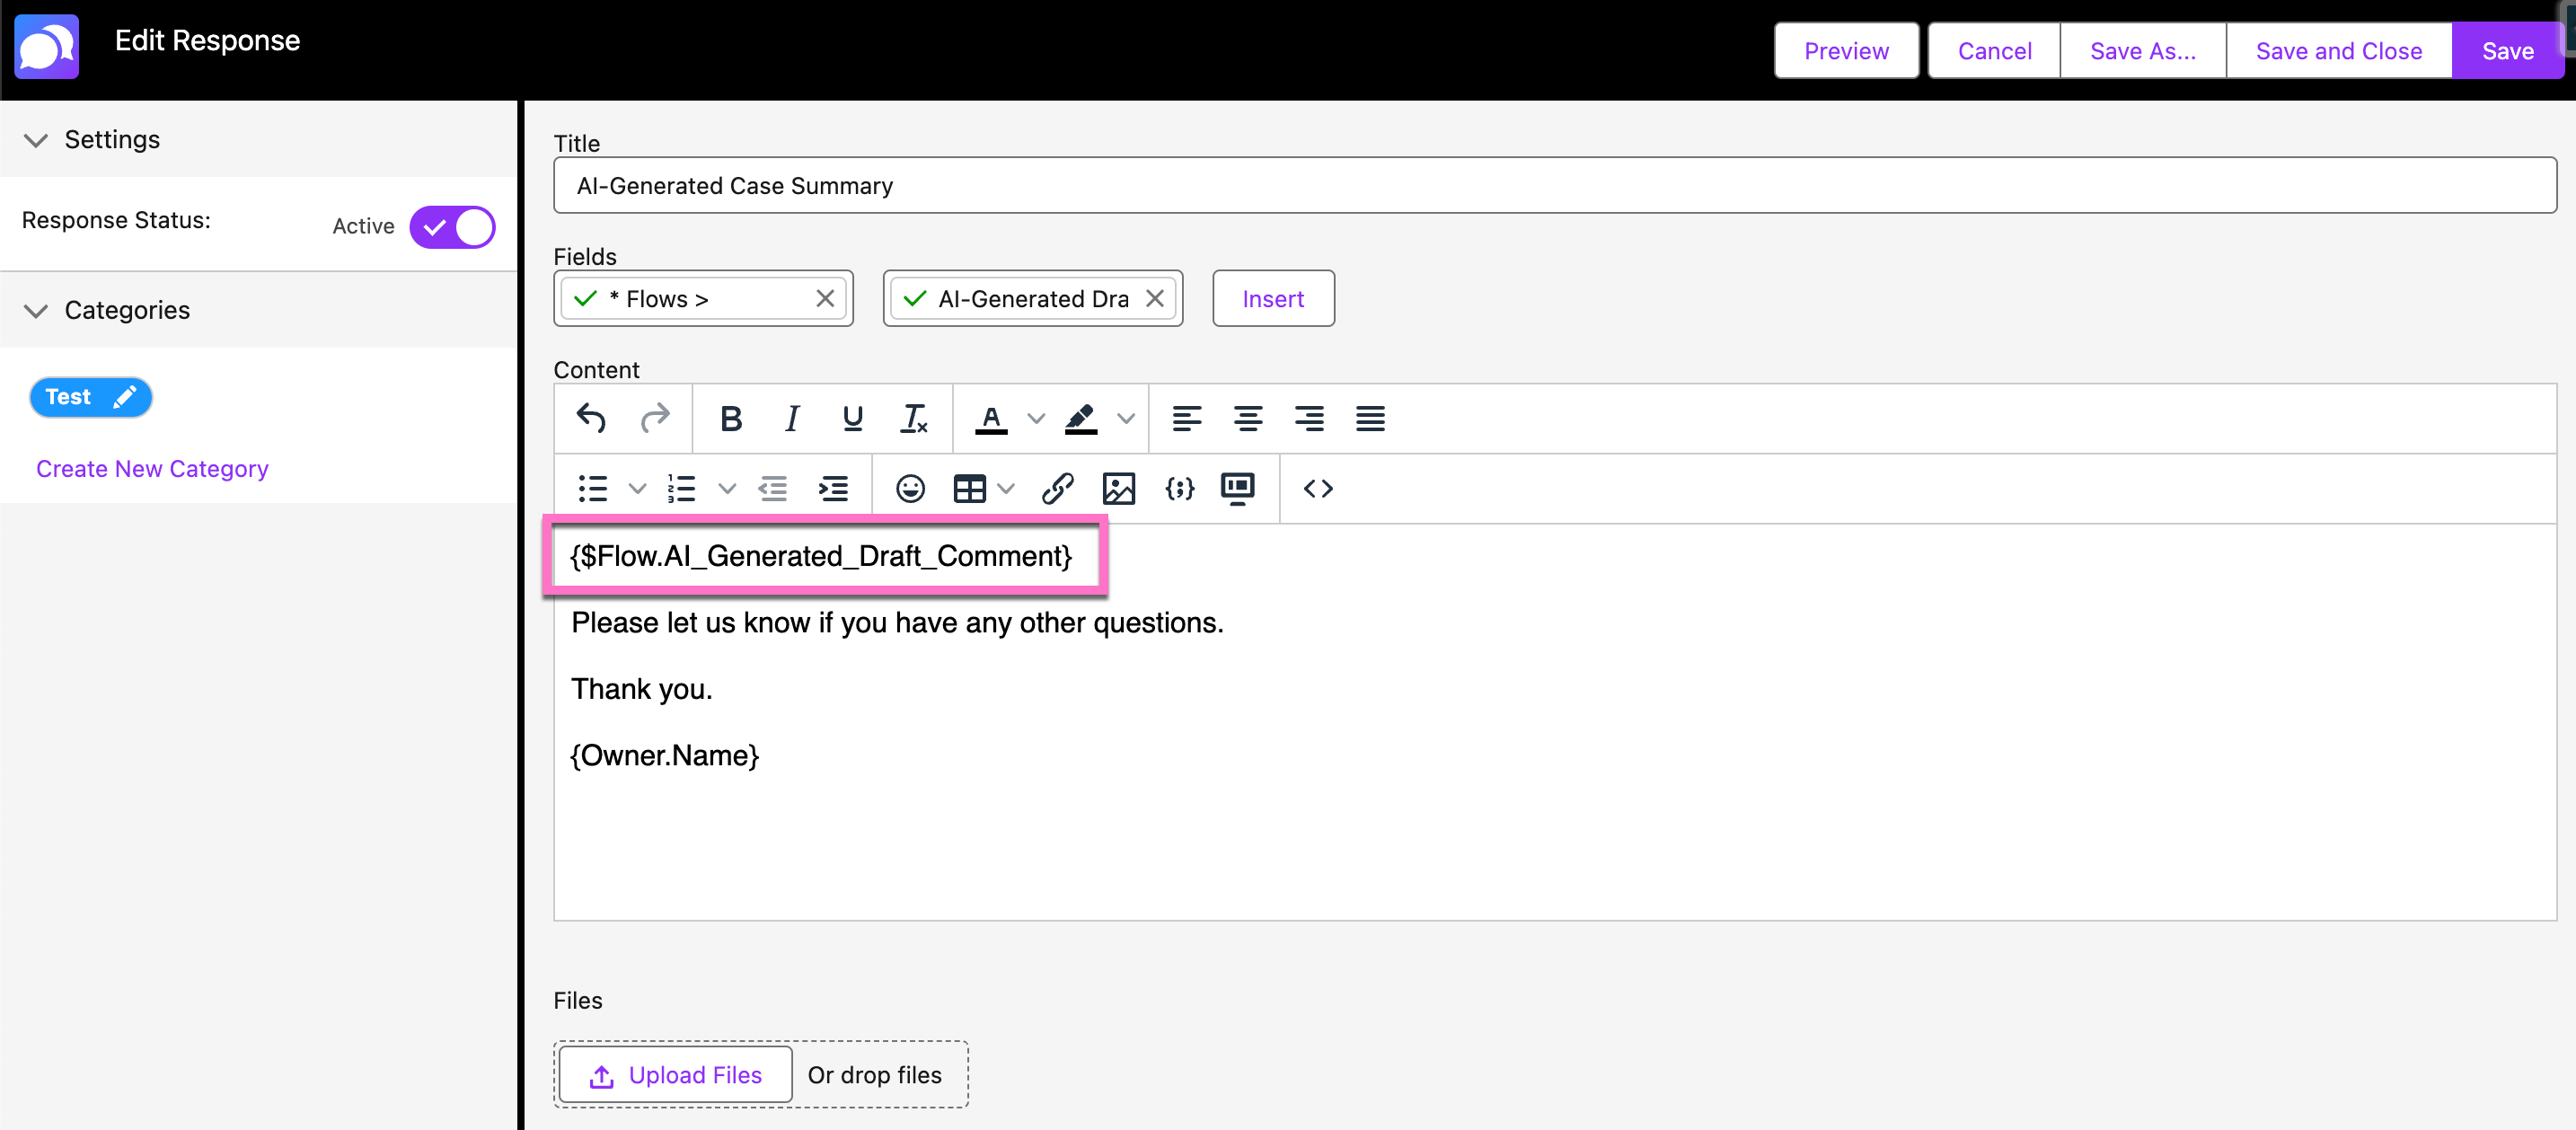Toggle underline formatting
2576x1130 pixels.
852,418
